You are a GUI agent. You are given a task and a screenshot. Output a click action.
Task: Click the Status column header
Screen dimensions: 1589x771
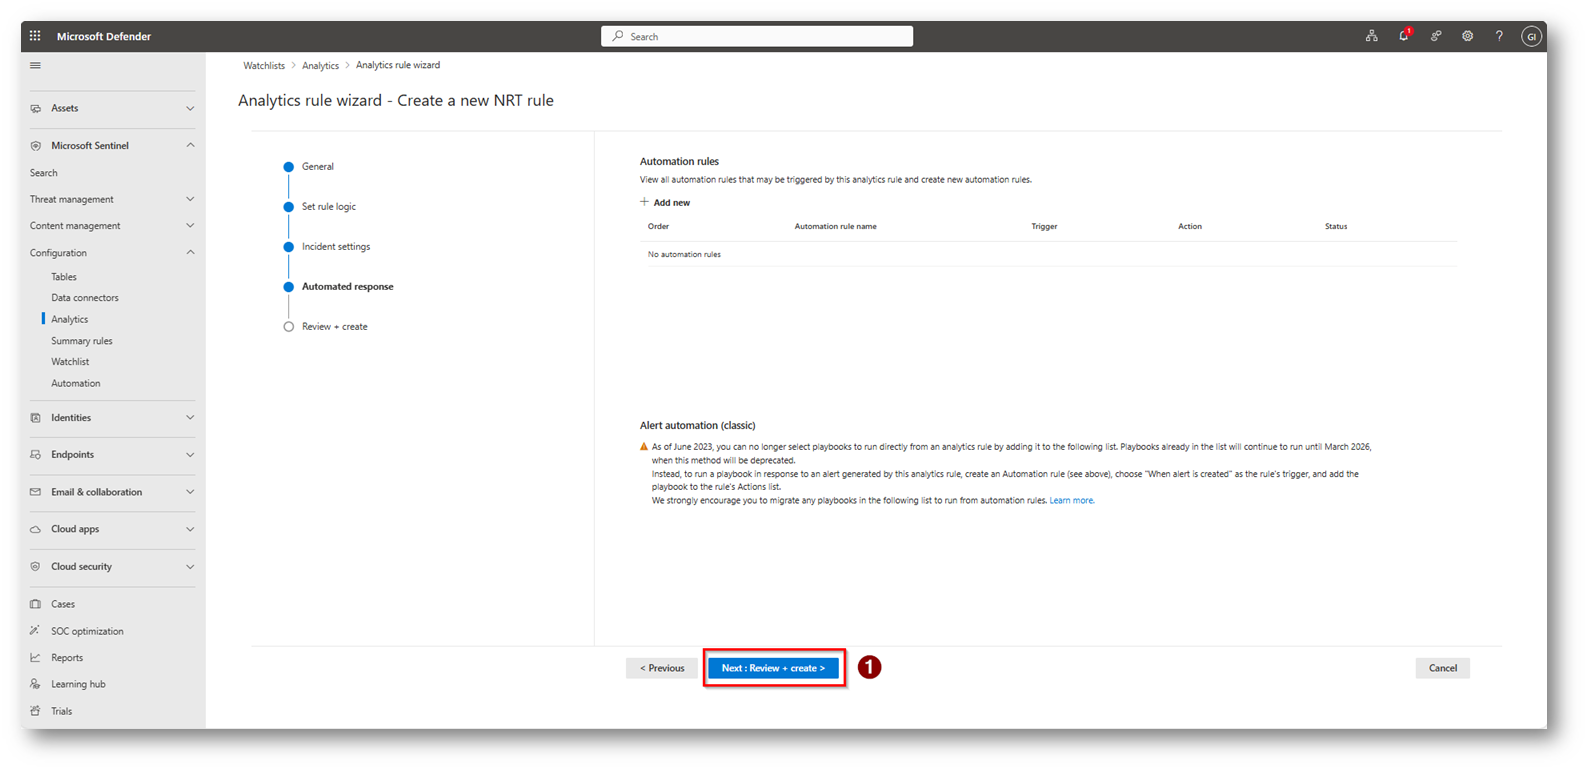click(x=1336, y=227)
